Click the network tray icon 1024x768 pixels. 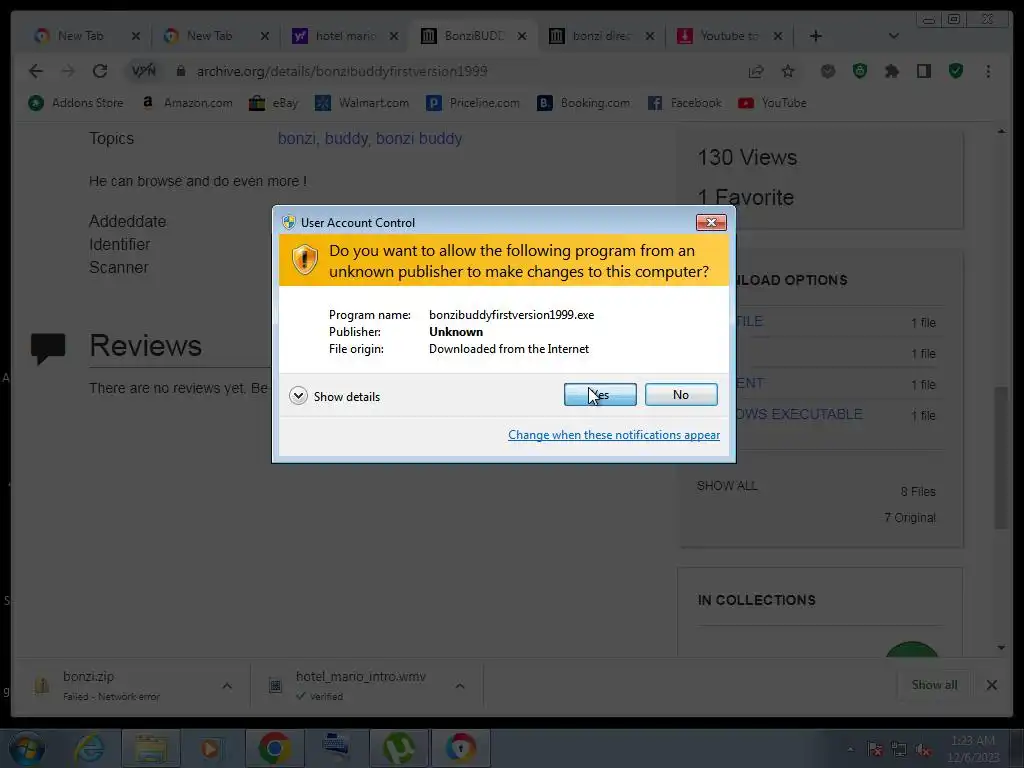pyautogui.click(x=899, y=749)
